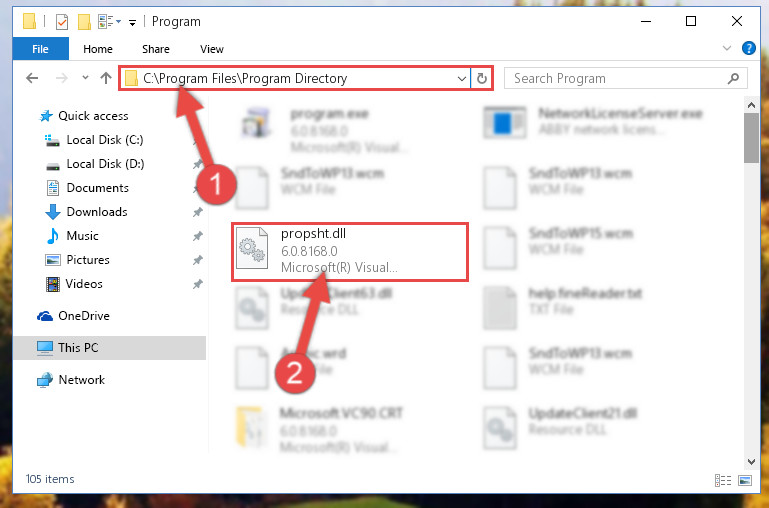The width and height of the screenshot is (769, 508).
Task: Click the search magnifier icon
Action: click(733, 78)
